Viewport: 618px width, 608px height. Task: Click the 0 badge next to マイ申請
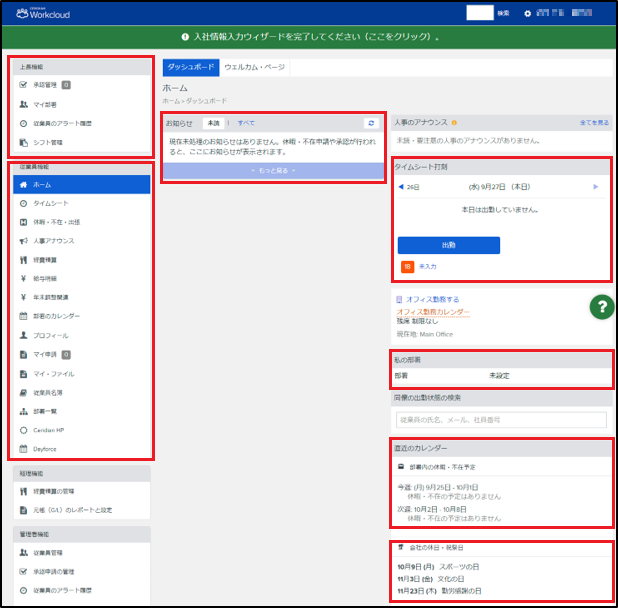[66, 355]
